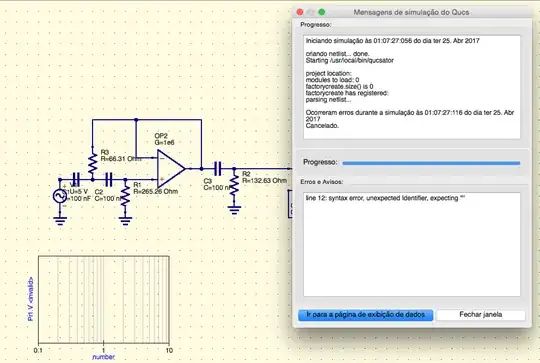540x363 pixels.
Task: Select the AC voltage source symbol
Action: point(60,196)
